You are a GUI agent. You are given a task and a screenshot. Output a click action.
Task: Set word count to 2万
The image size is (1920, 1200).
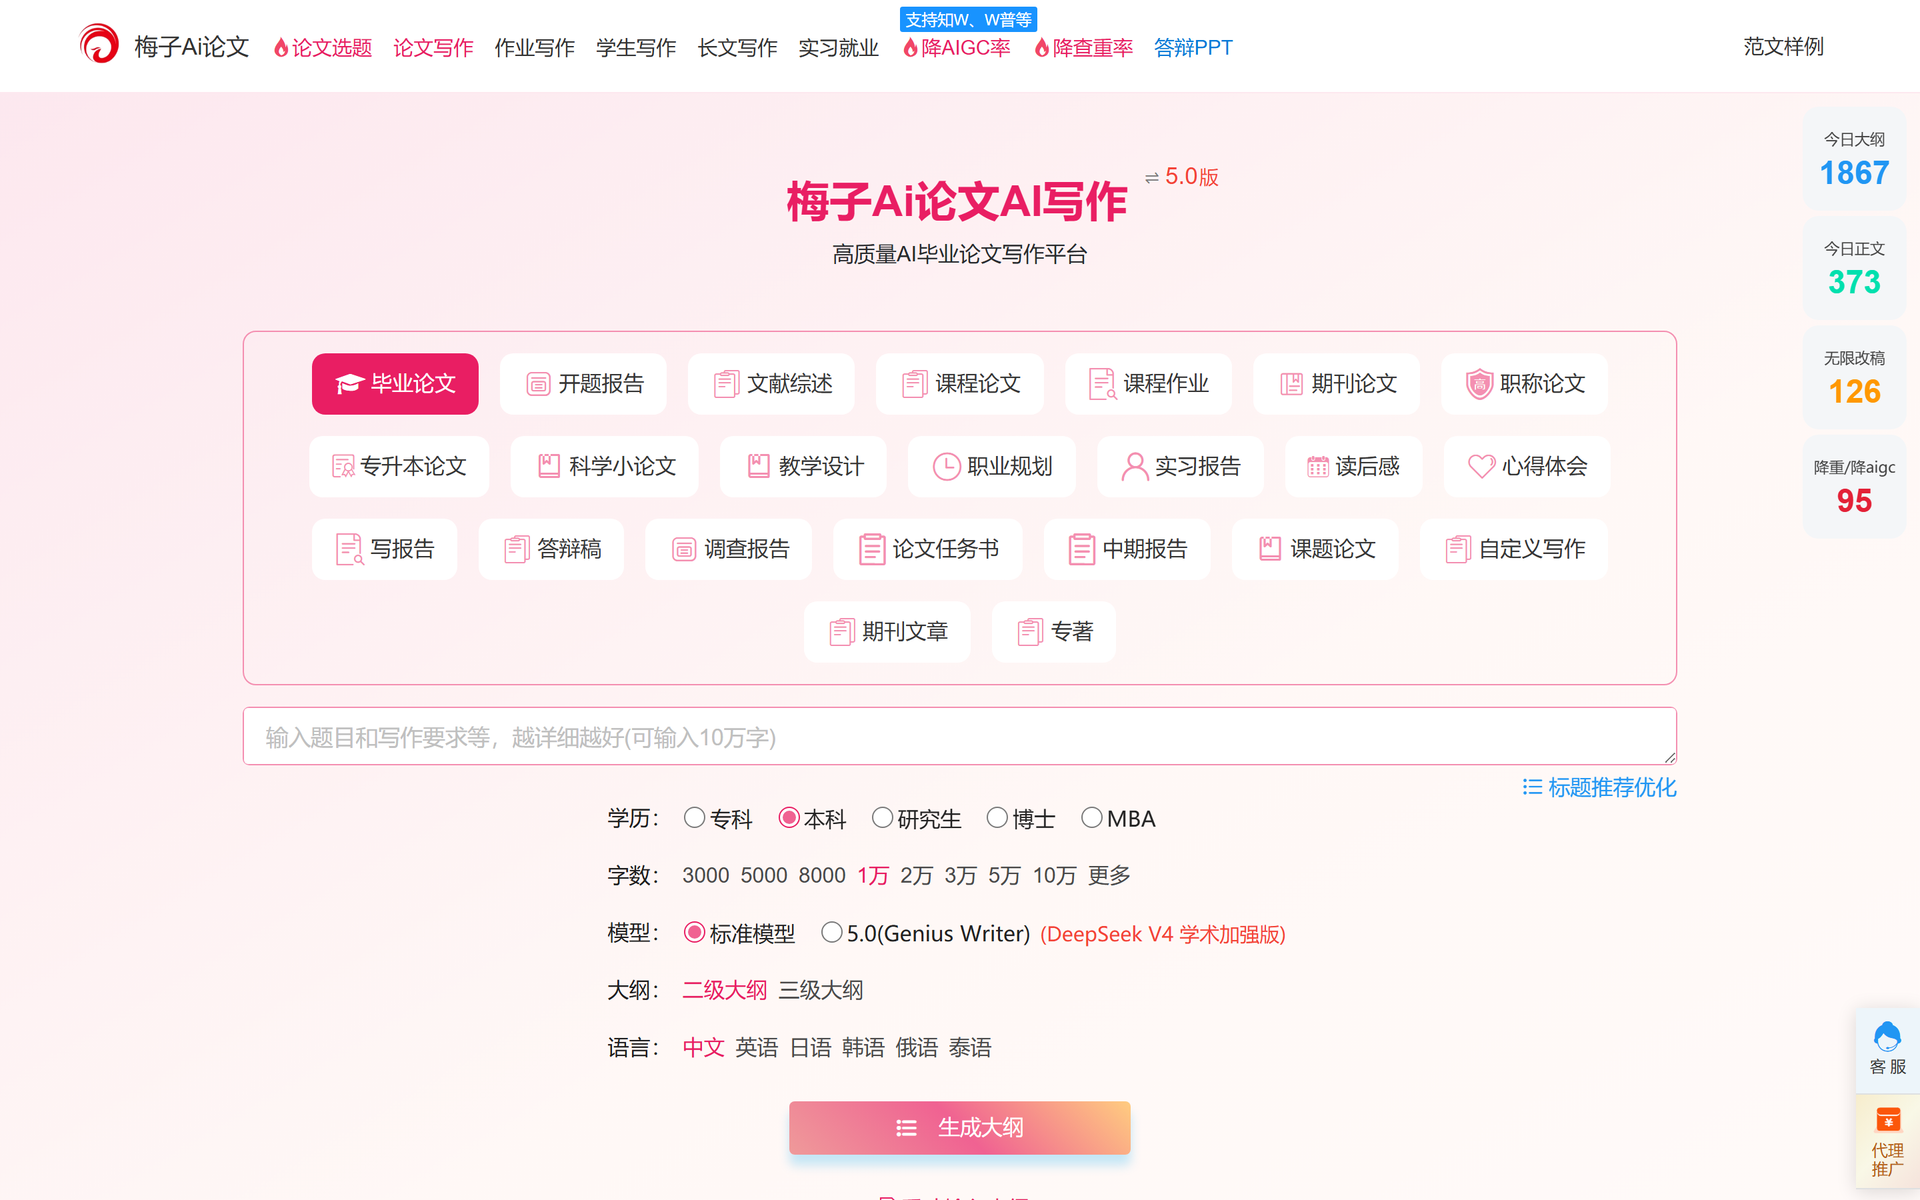point(916,876)
